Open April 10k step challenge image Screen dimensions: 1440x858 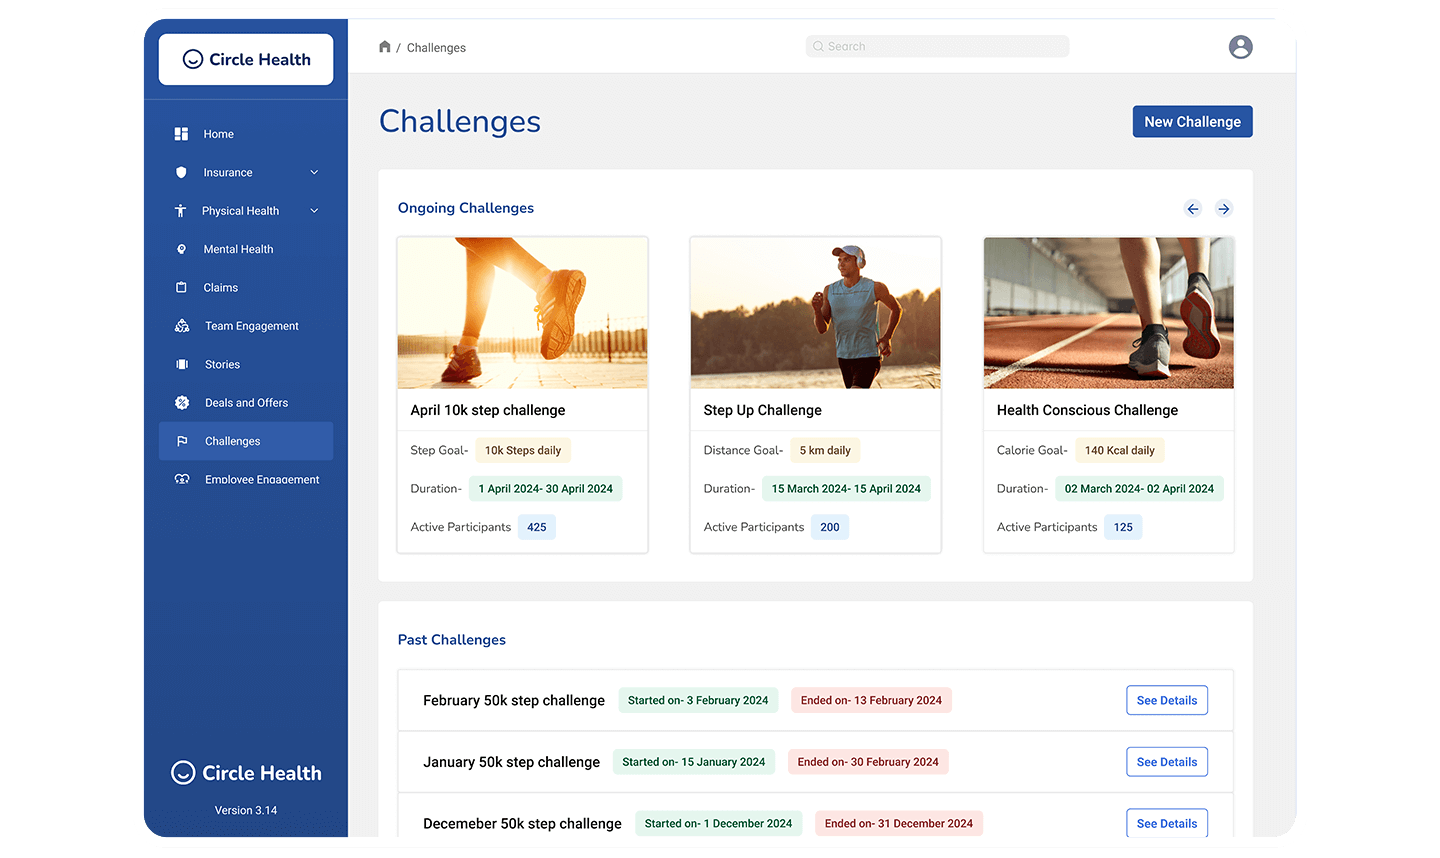click(x=522, y=313)
